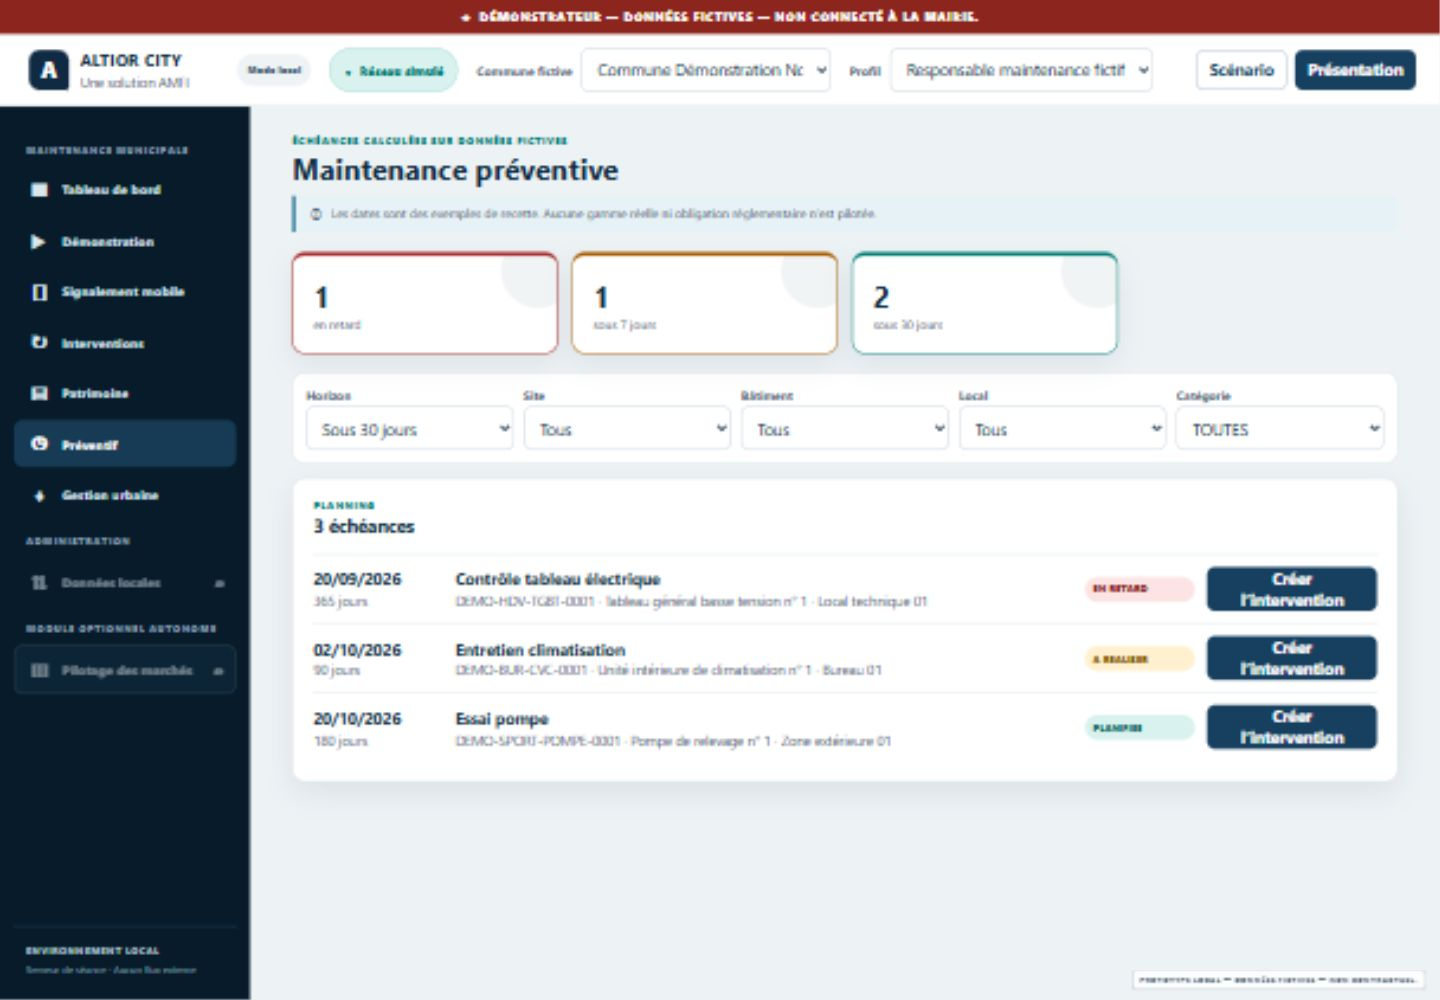1440x1000 pixels.
Task: Open the Commune fictive dropdown
Action: tap(706, 70)
